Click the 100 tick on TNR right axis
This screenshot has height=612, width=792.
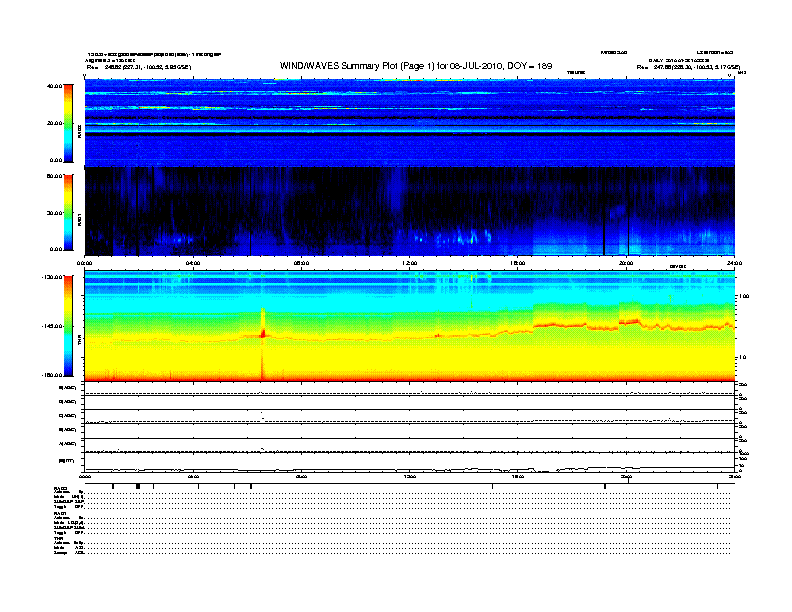coord(744,296)
